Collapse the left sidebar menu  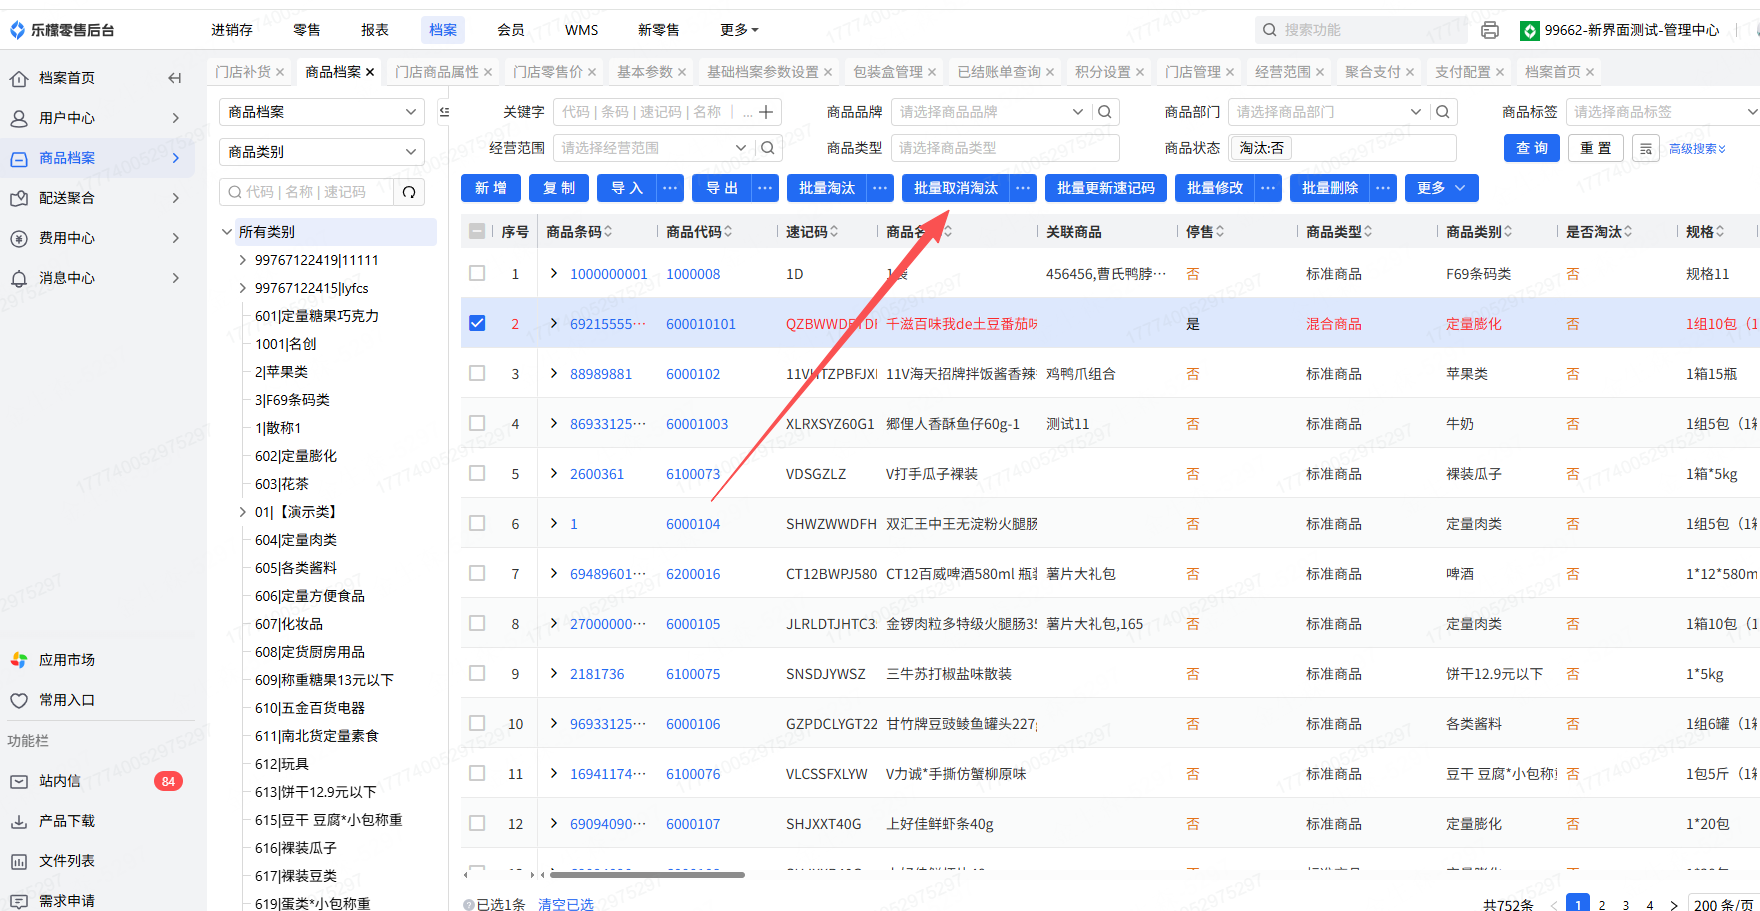175,78
